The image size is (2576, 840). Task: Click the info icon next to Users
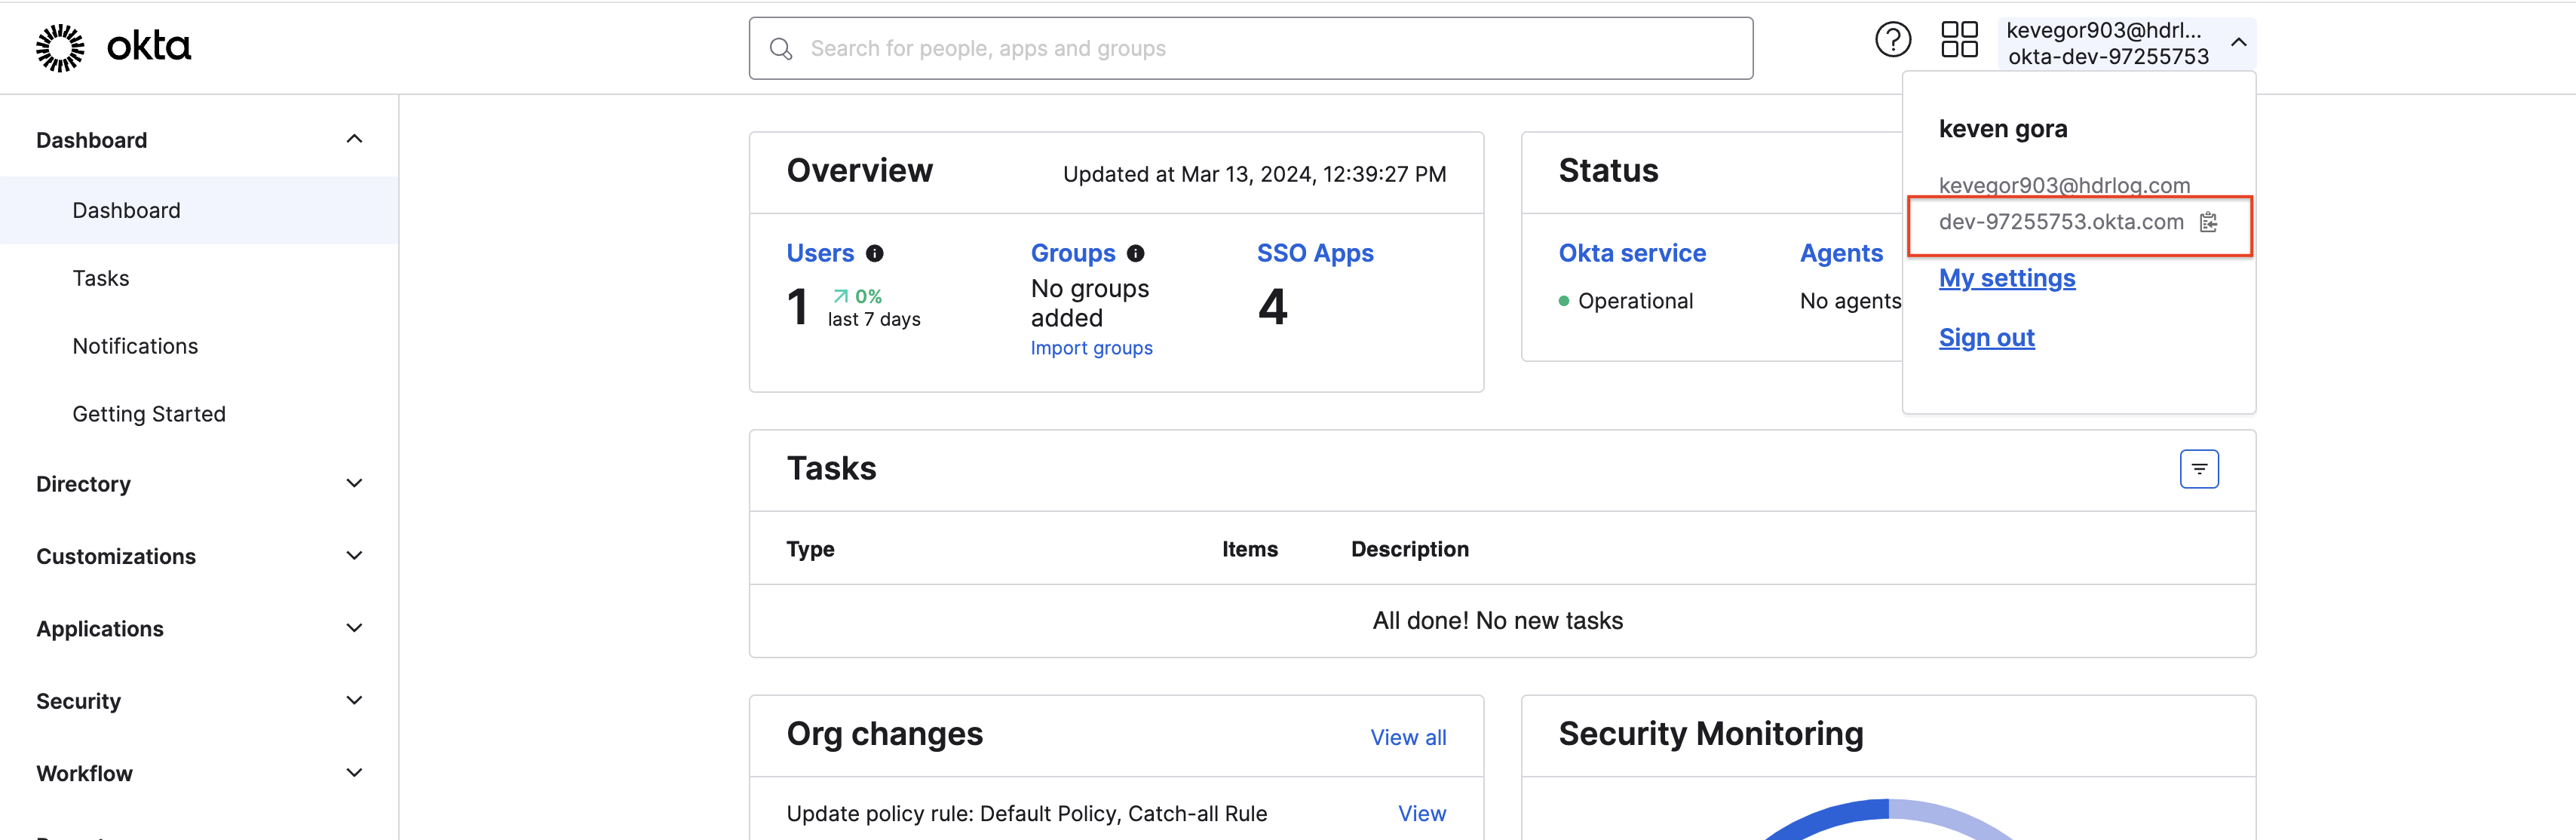pyautogui.click(x=875, y=254)
